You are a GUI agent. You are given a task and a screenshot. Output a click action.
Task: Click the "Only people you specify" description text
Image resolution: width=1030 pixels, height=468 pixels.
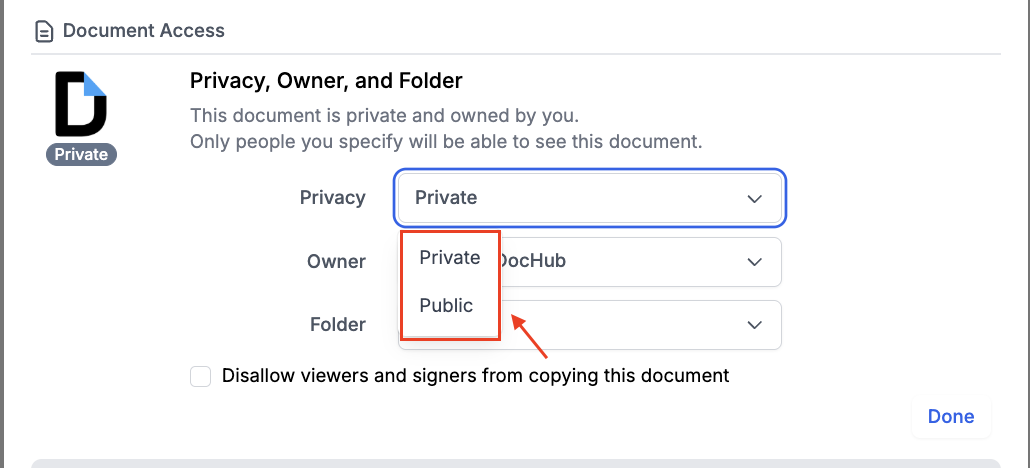tap(446, 141)
